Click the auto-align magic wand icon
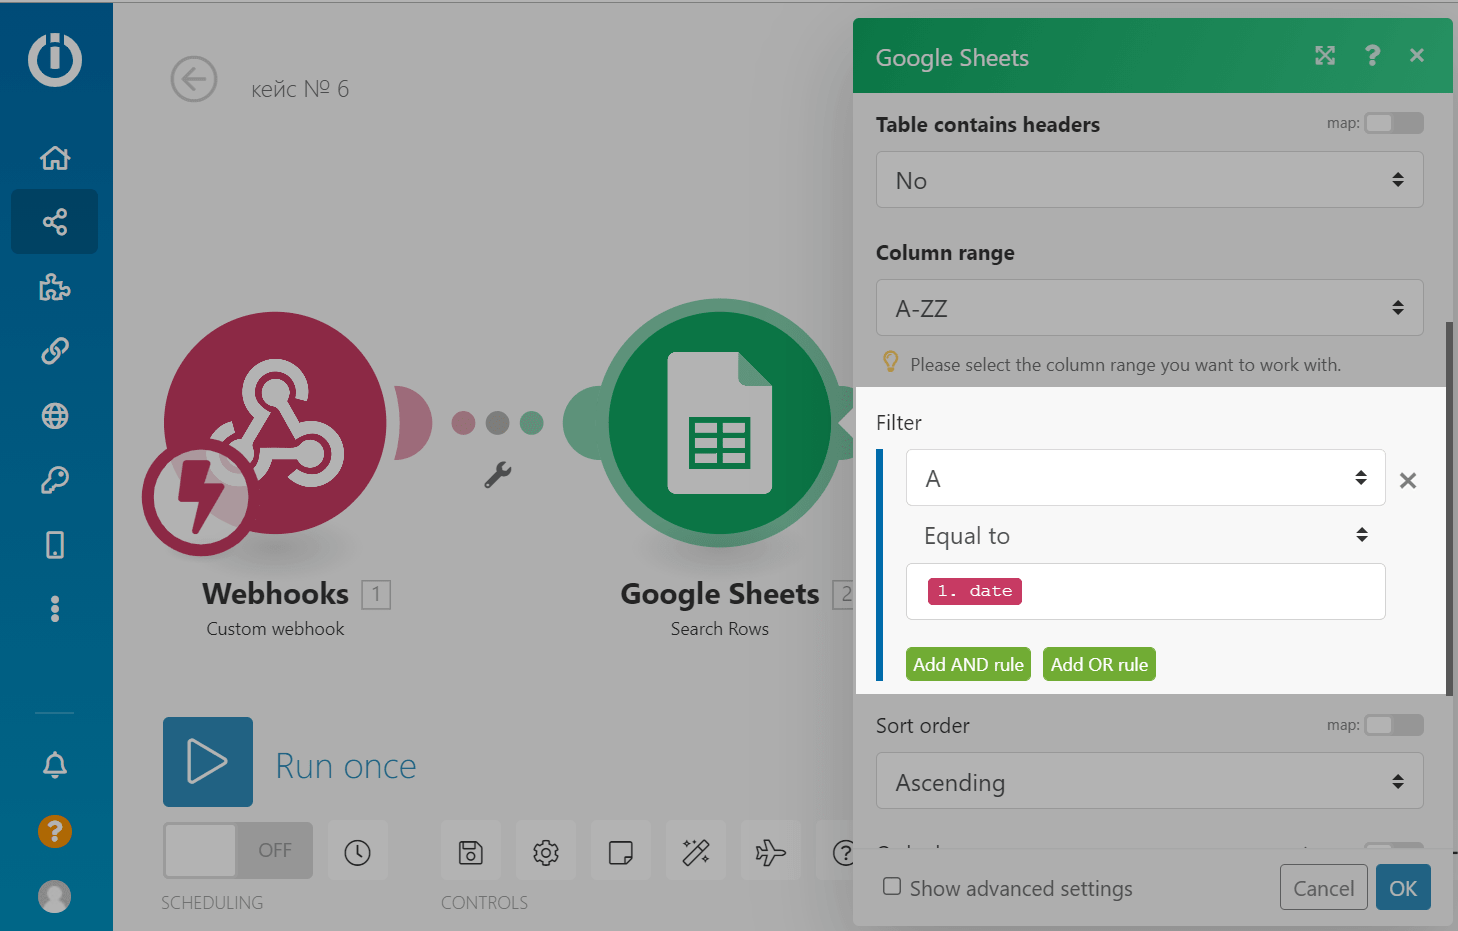1458x931 pixels. pos(695,852)
